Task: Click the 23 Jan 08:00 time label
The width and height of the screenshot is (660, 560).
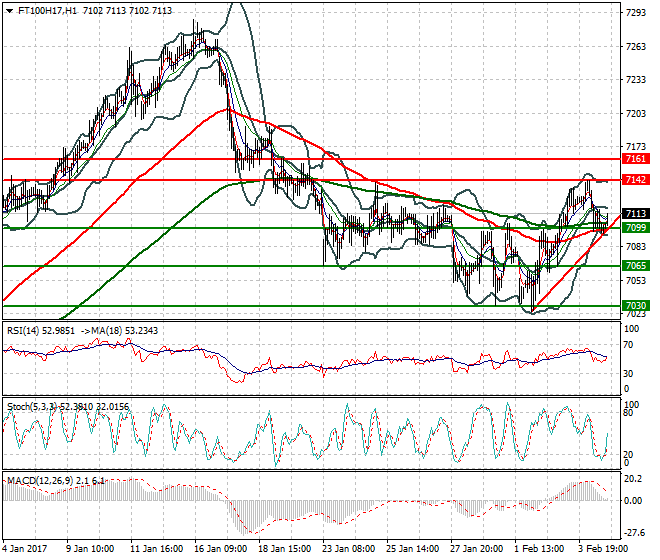Action: point(349,549)
